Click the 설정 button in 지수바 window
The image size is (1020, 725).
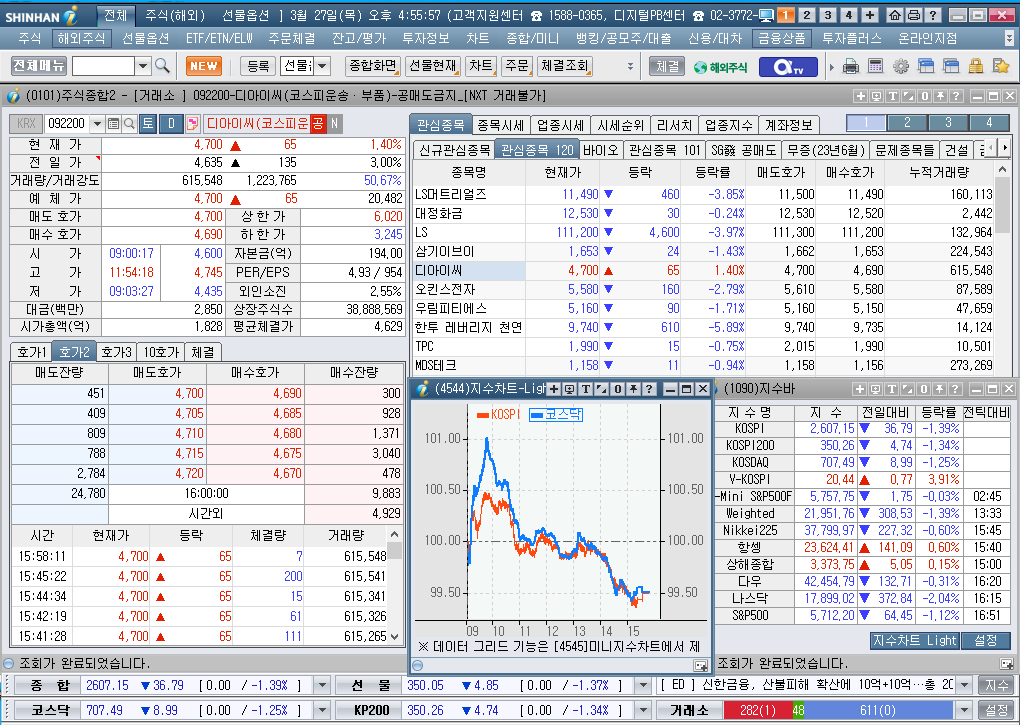click(x=986, y=640)
